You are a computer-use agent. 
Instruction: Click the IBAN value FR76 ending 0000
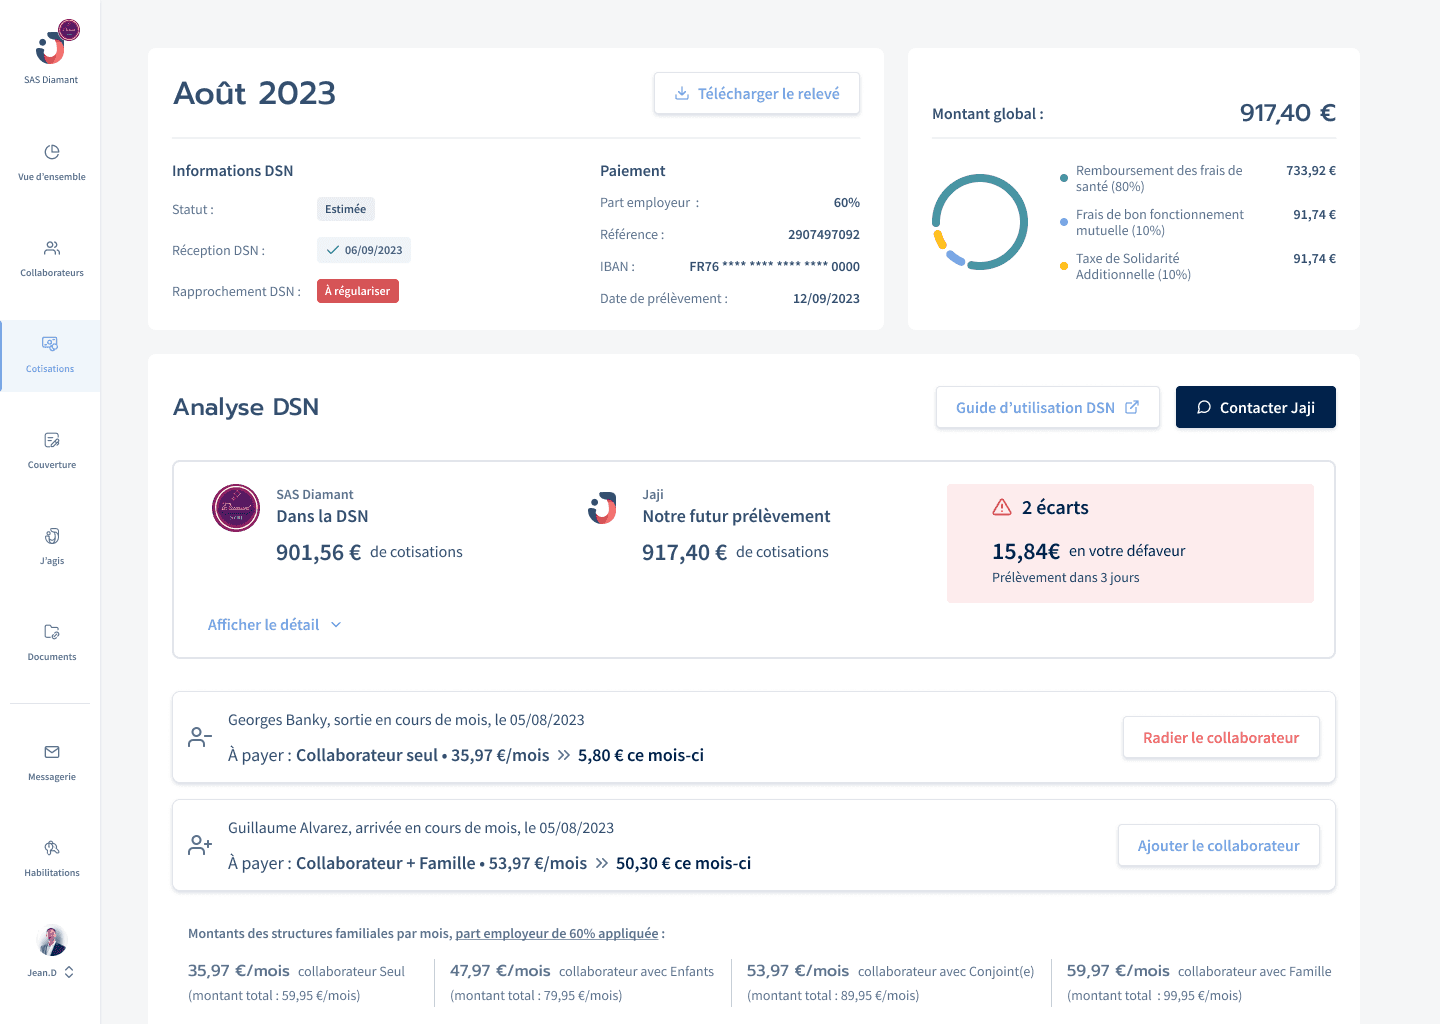[775, 266]
